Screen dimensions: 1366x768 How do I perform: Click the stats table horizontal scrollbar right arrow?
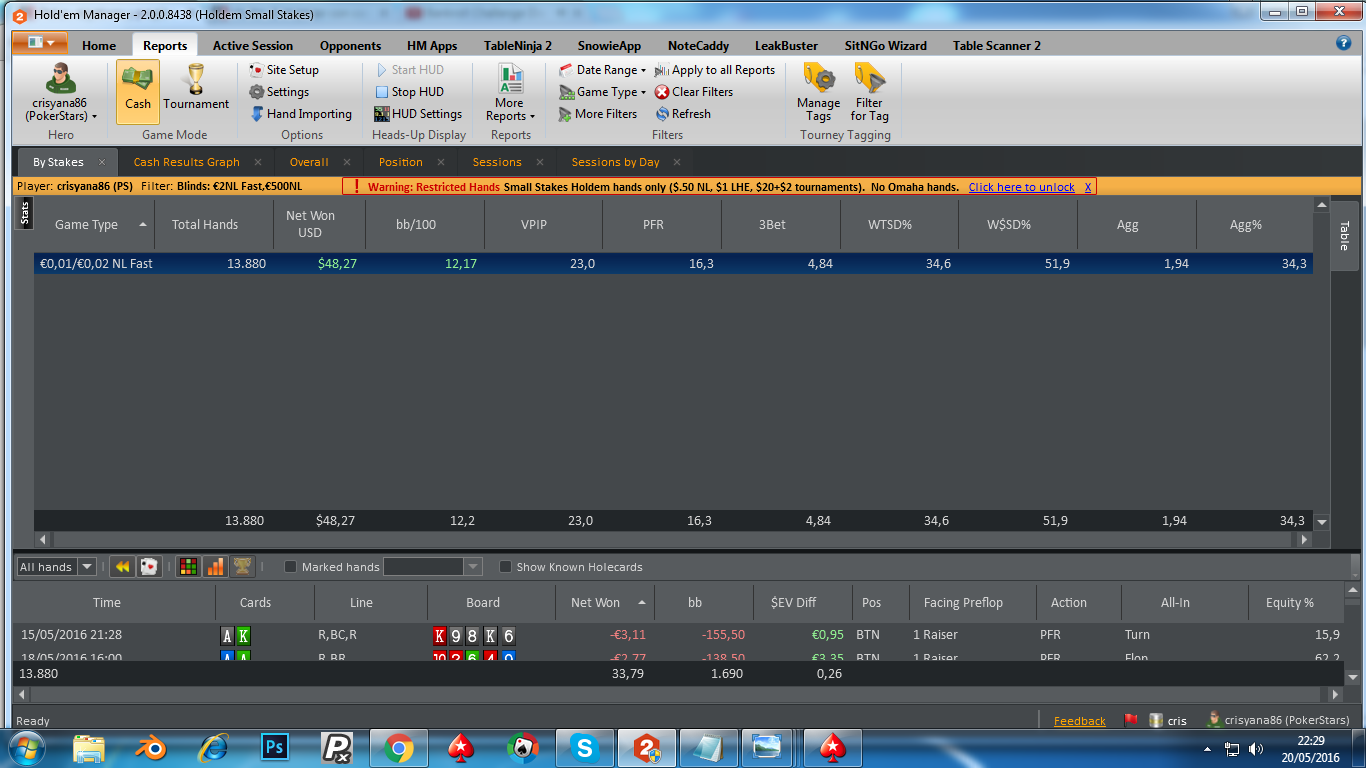click(x=1303, y=539)
